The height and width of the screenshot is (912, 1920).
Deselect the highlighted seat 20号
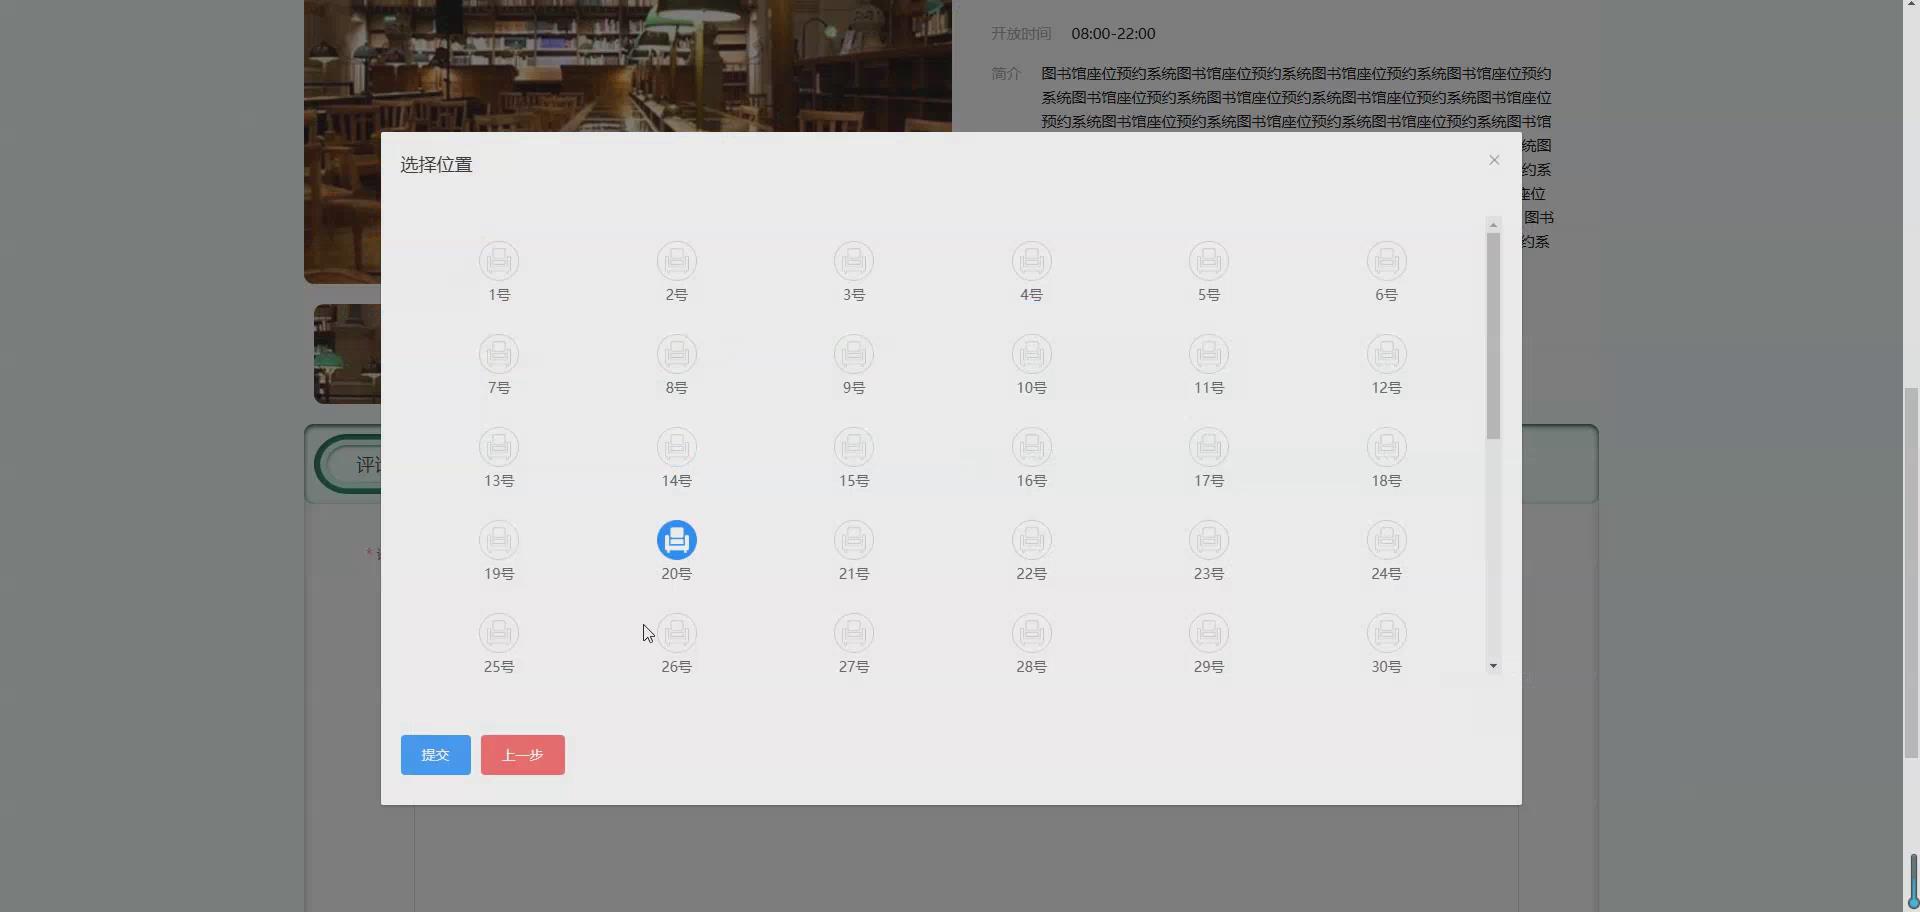pos(676,539)
